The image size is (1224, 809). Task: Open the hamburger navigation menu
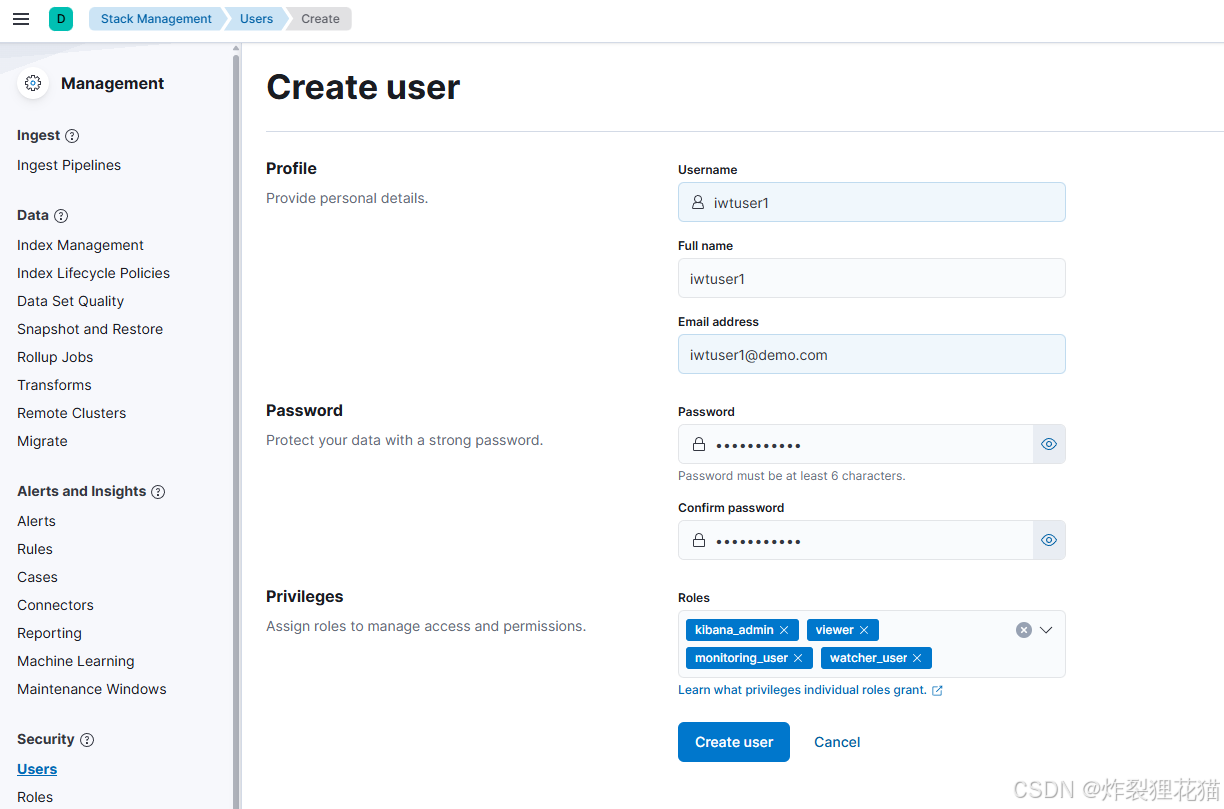[x=20, y=19]
